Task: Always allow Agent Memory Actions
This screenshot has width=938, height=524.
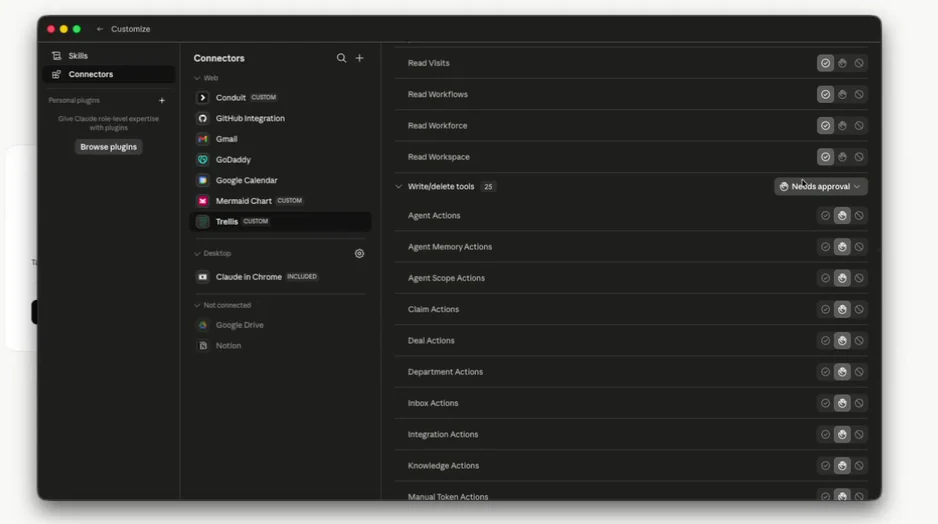Action: click(x=825, y=247)
